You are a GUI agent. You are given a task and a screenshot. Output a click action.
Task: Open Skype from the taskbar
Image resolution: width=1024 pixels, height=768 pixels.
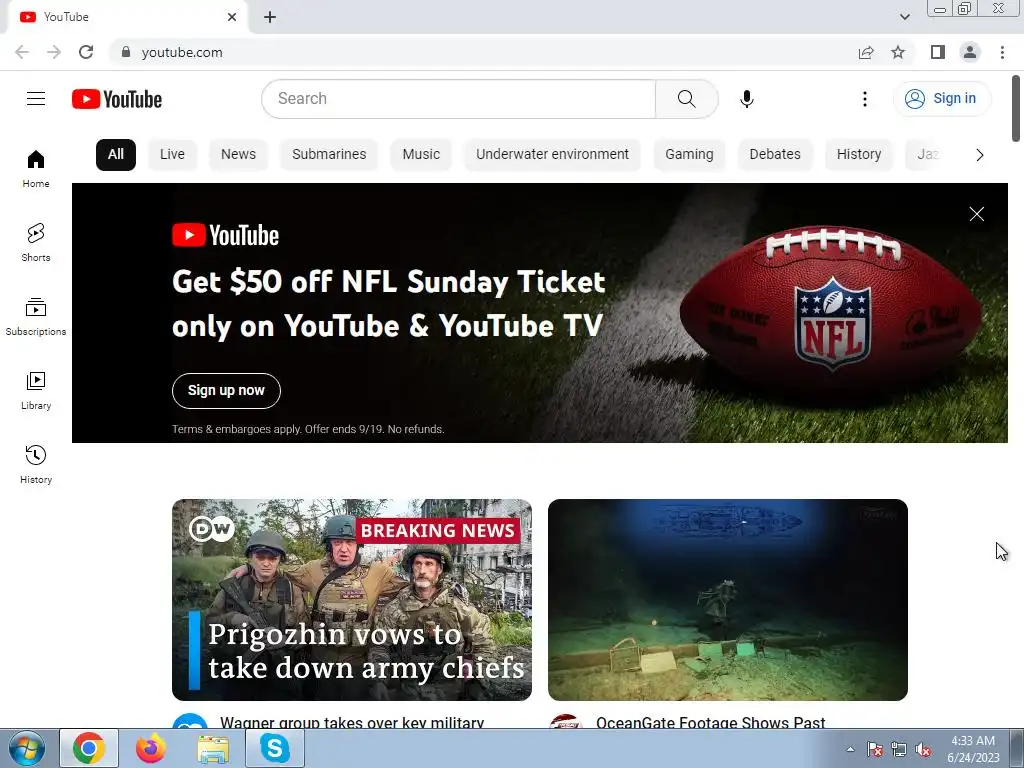click(275, 748)
